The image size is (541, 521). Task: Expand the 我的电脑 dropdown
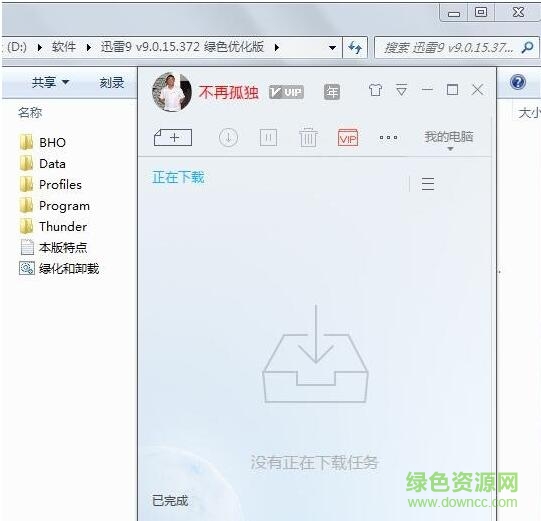(449, 140)
